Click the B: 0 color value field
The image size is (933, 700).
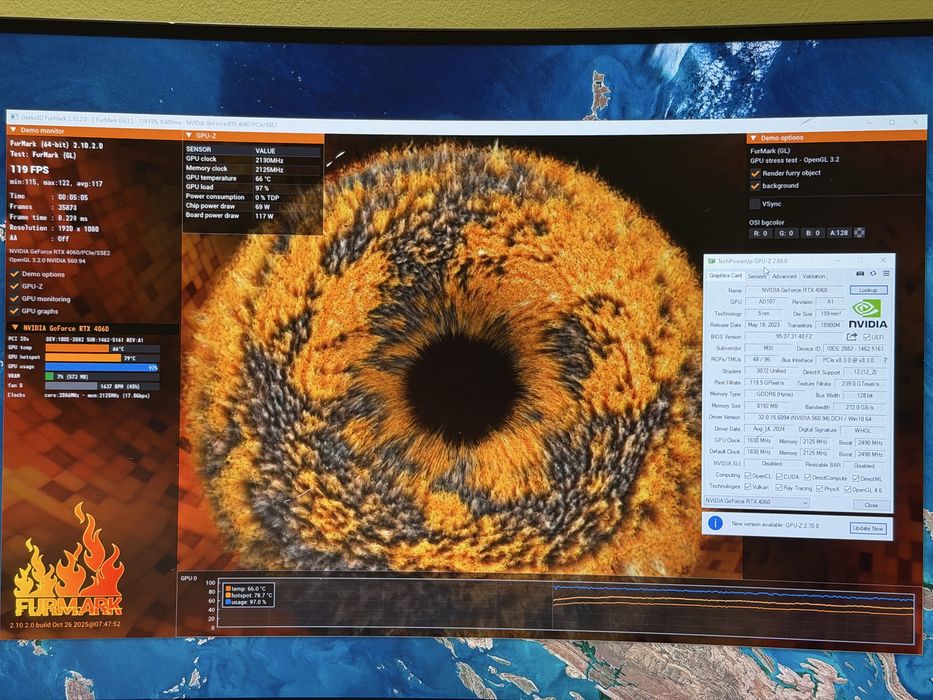pyautogui.click(x=812, y=233)
